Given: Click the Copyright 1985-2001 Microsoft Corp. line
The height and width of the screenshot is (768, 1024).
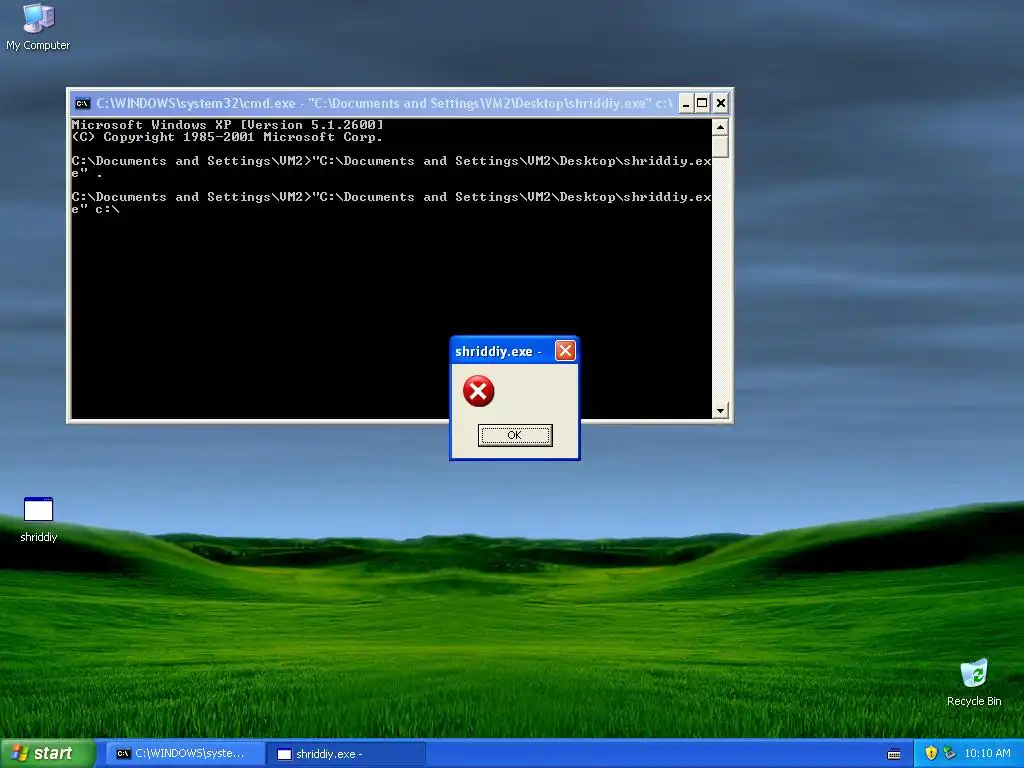Looking at the screenshot, I should [x=227, y=137].
